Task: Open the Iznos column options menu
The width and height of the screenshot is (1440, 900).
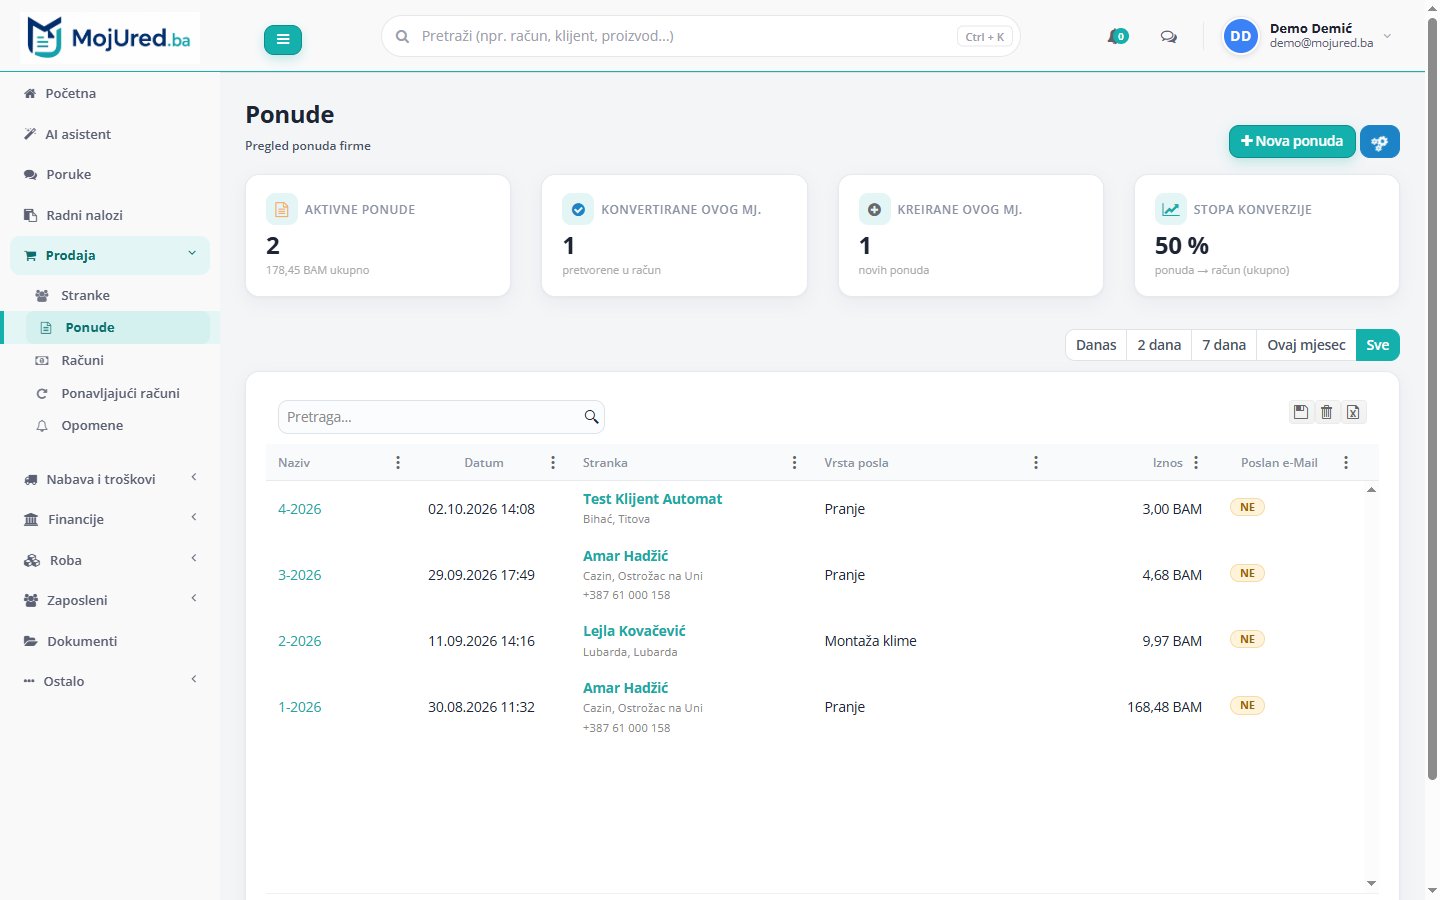Action: coord(1196,463)
